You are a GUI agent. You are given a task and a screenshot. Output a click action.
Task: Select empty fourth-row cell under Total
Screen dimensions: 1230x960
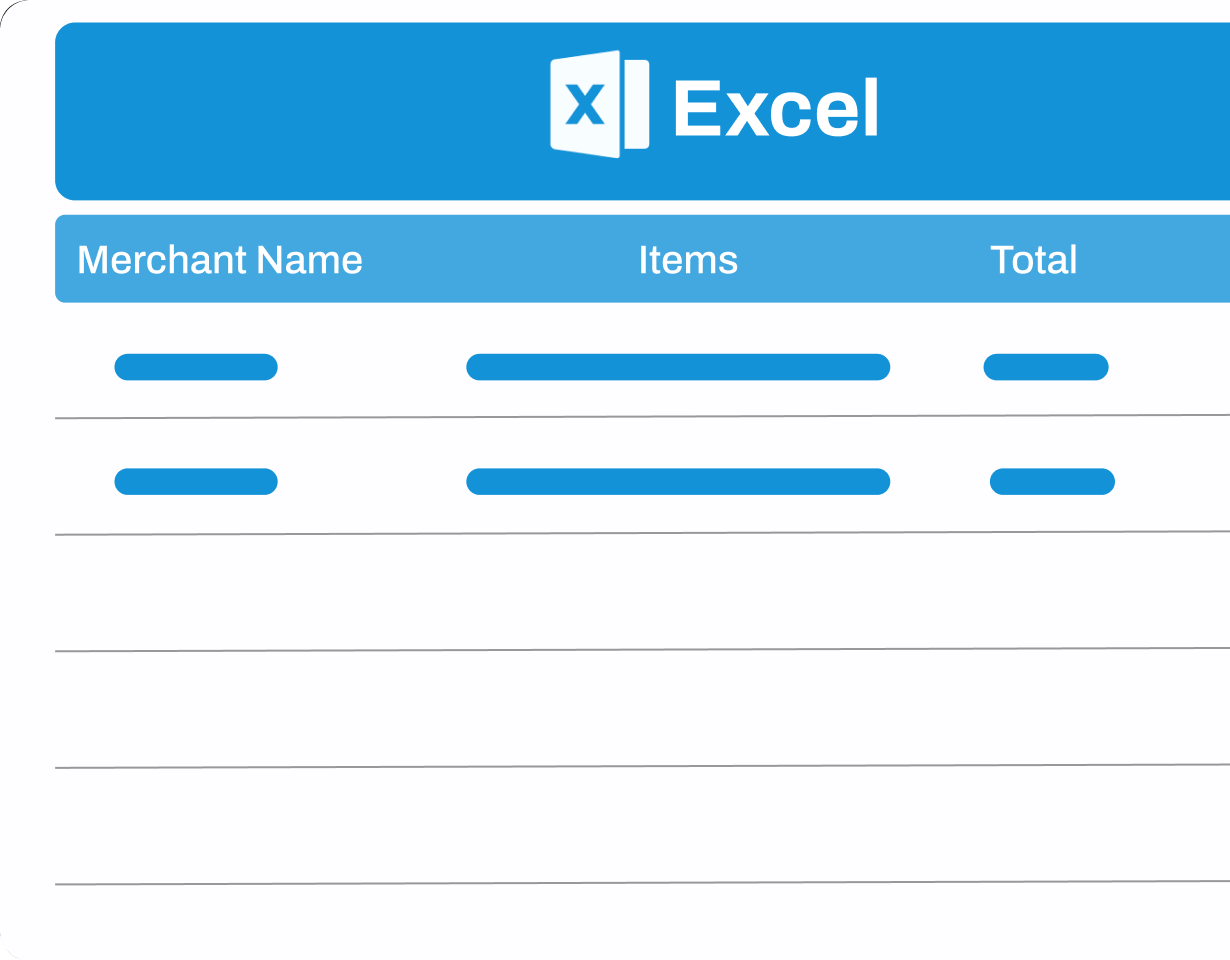[x=1046, y=708]
